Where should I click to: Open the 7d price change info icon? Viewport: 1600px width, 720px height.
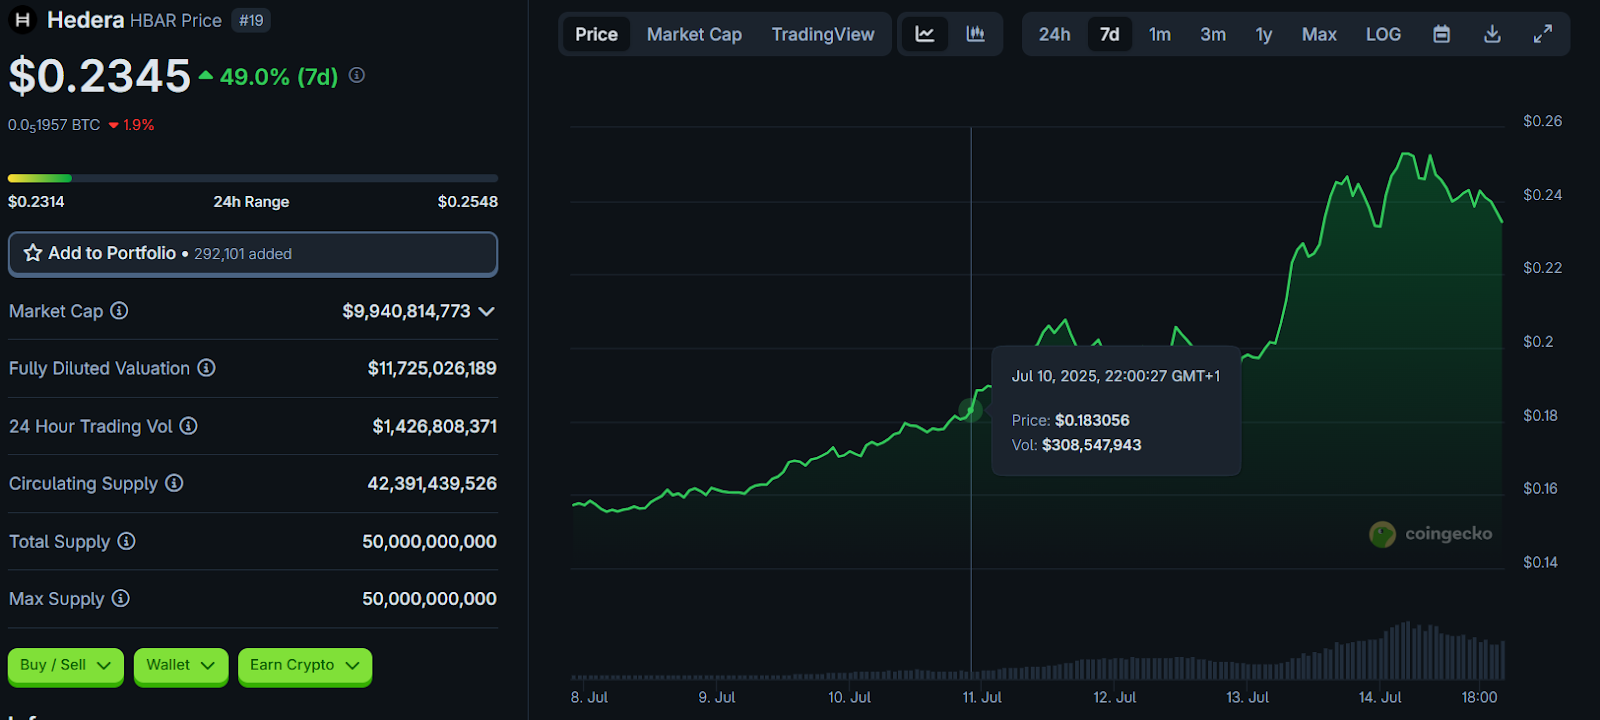click(357, 75)
